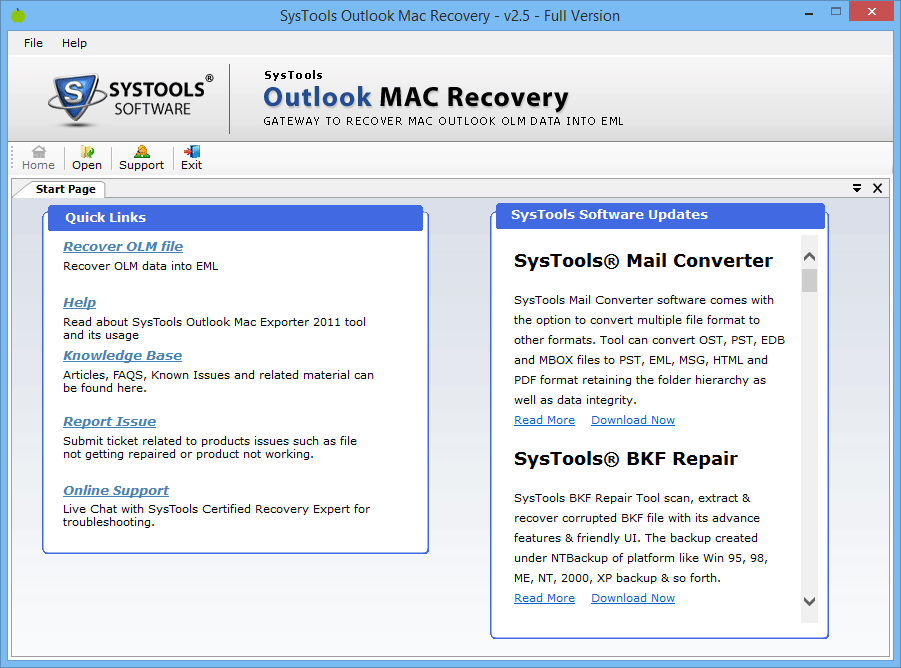
Task: Click the green apple app icon
Action: click(15, 15)
